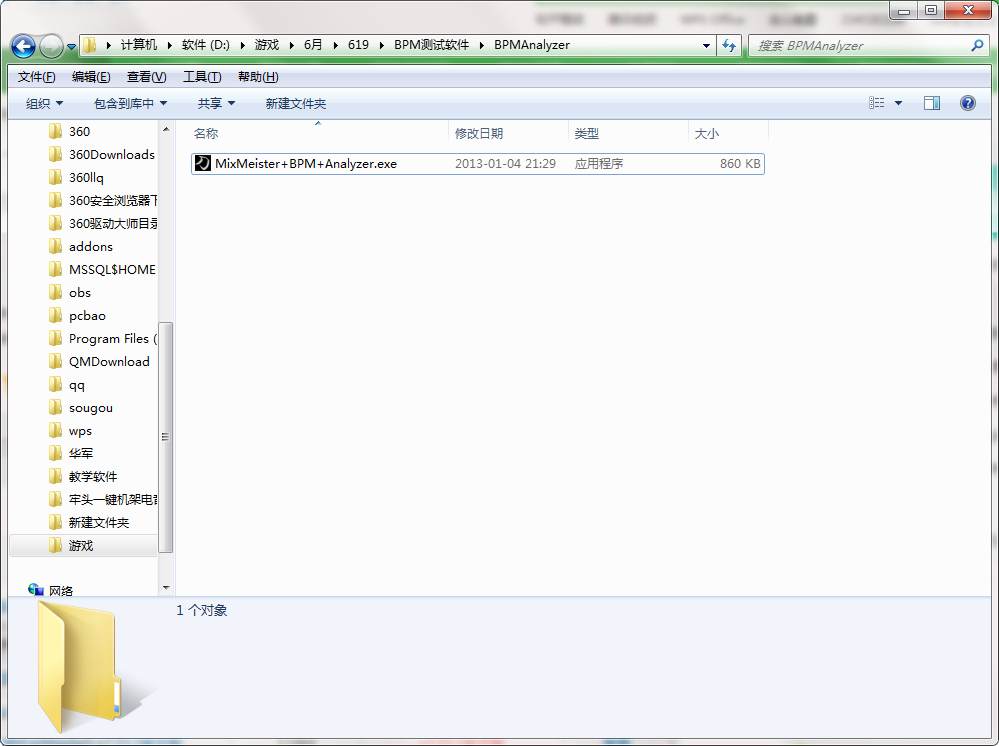The image size is (999, 746).
Task: Open the 编辑(E) menu
Action: [91, 77]
